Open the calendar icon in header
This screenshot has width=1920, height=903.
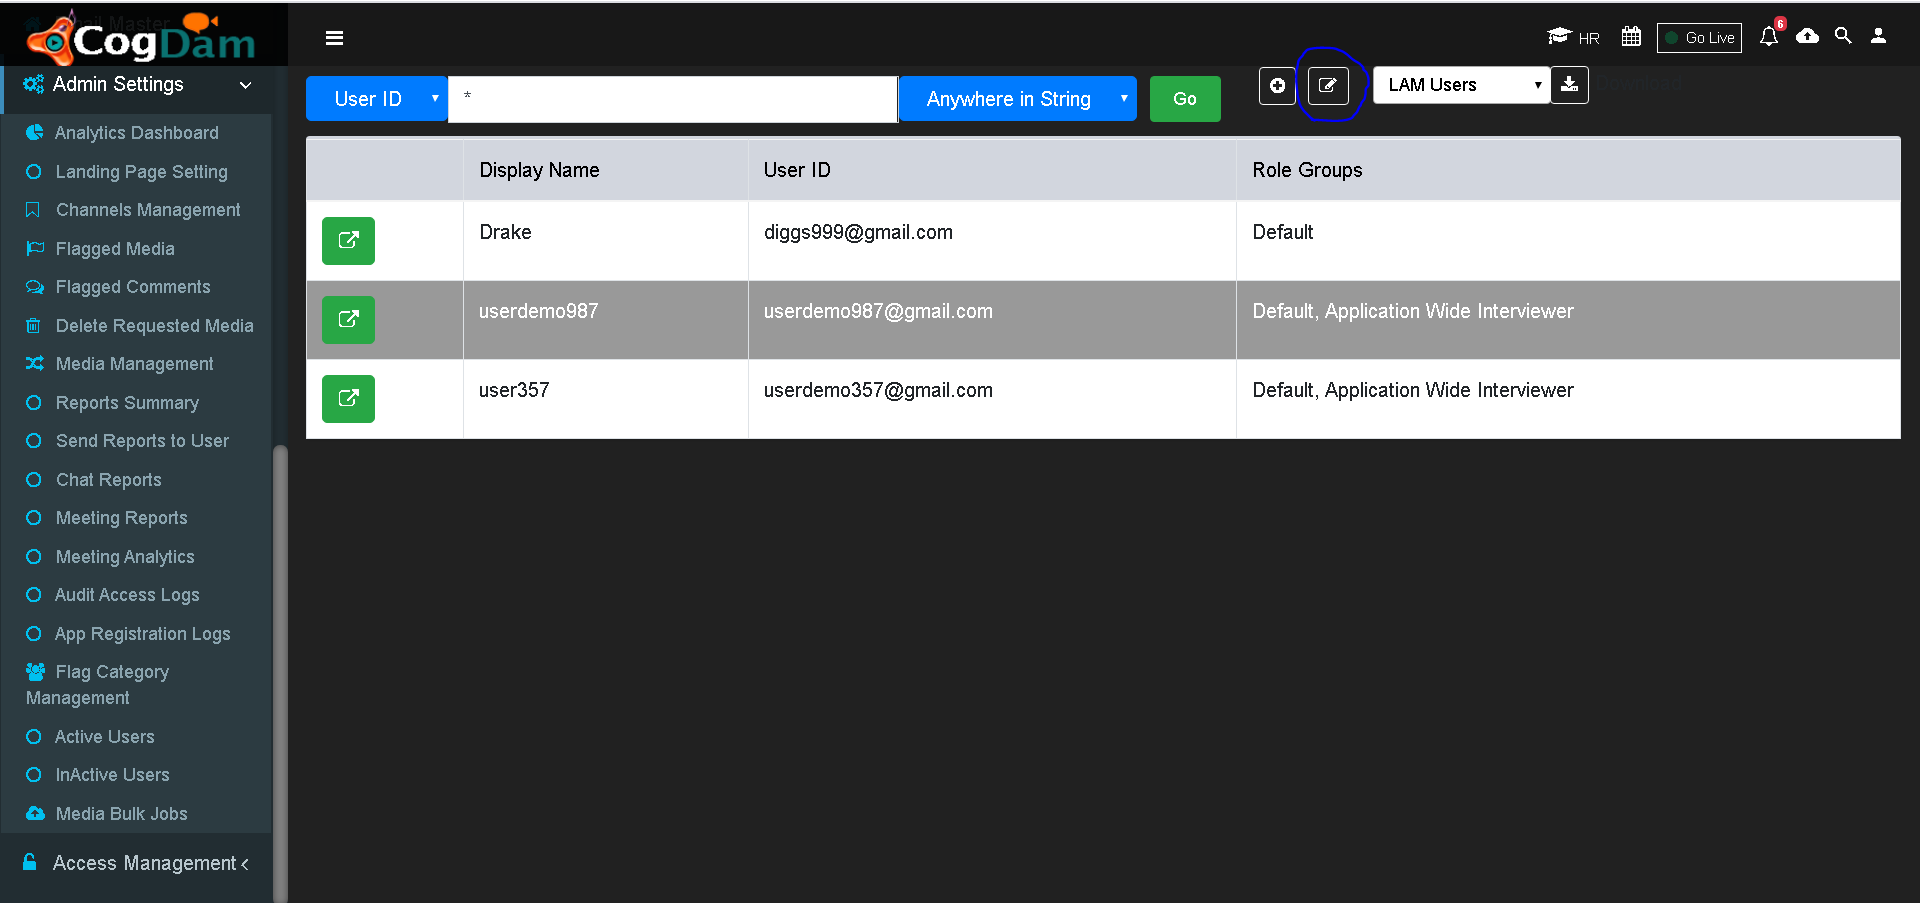point(1631,37)
